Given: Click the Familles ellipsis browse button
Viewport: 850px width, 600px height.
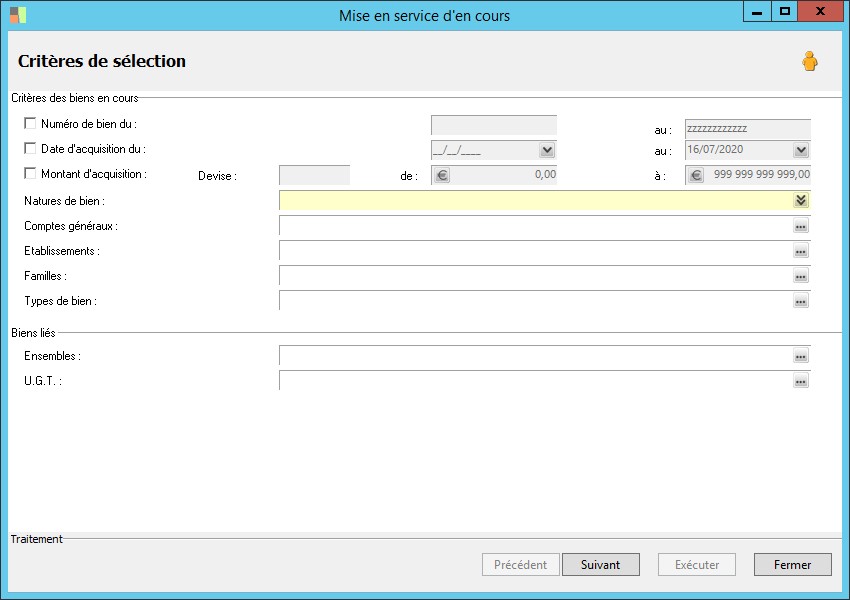Looking at the screenshot, I should click(x=801, y=276).
